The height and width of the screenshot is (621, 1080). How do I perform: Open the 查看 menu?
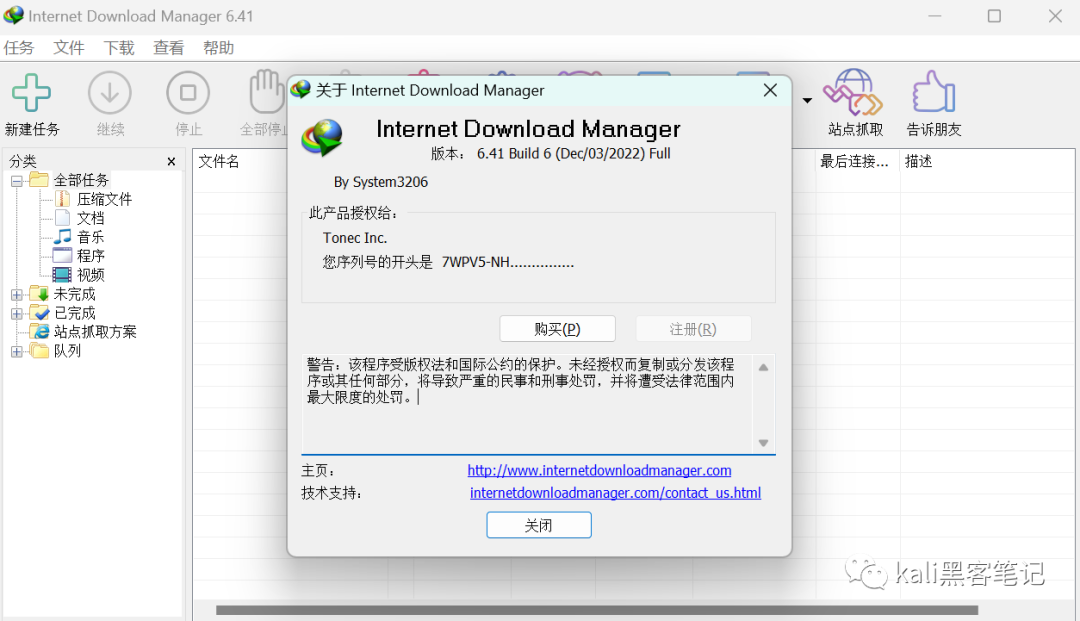(x=169, y=48)
